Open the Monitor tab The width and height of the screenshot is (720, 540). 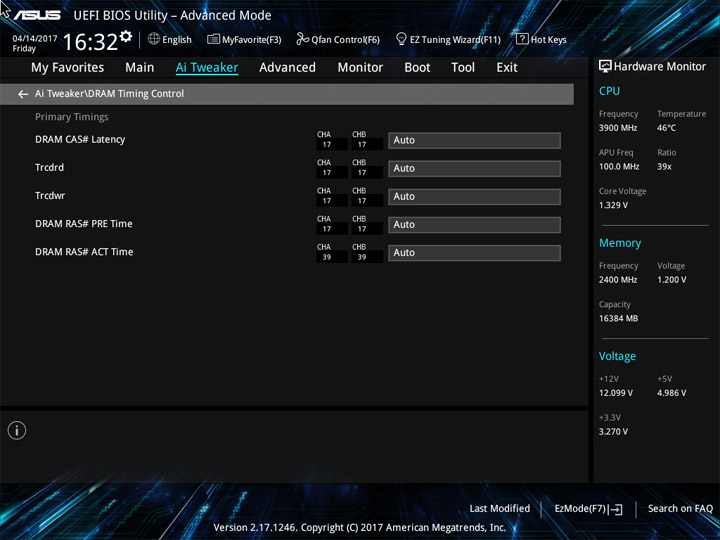tap(360, 68)
